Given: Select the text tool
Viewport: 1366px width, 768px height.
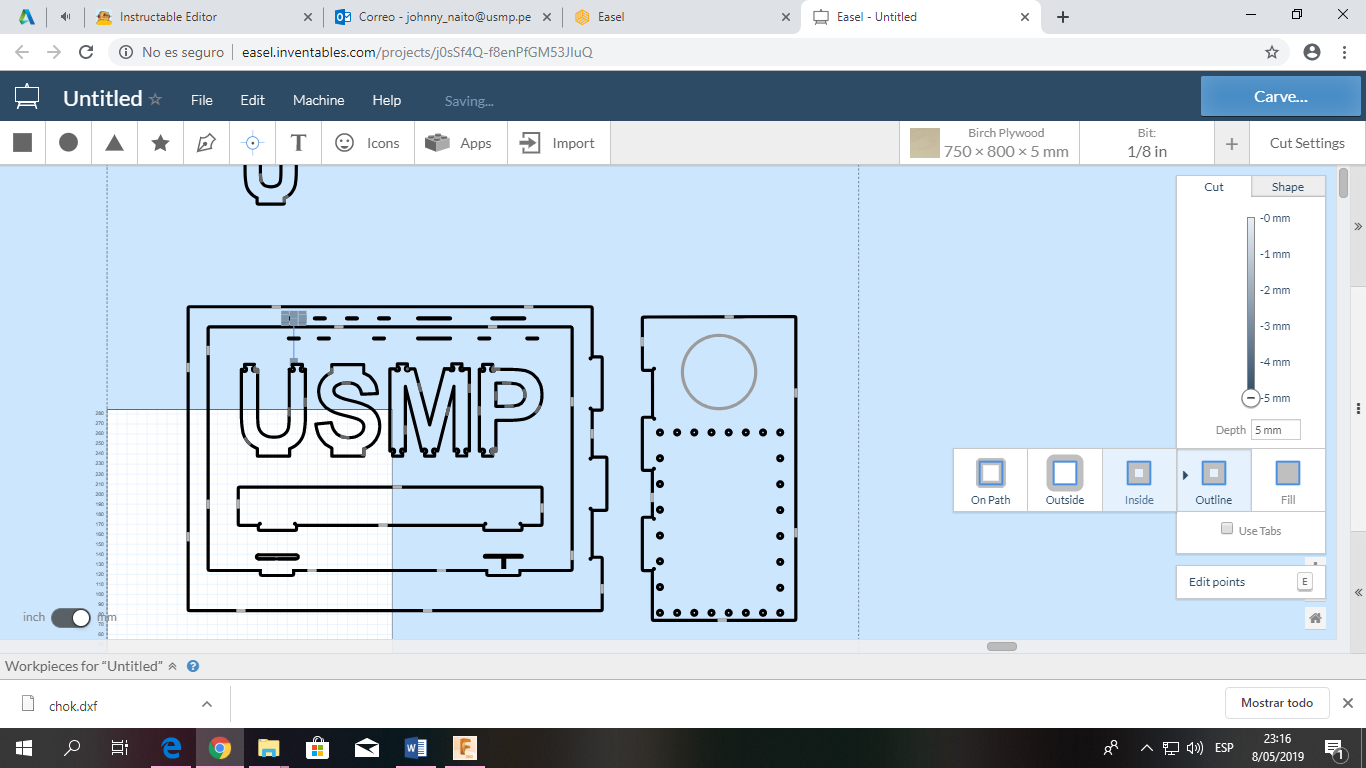Looking at the screenshot, I should [x=298, y=143].
